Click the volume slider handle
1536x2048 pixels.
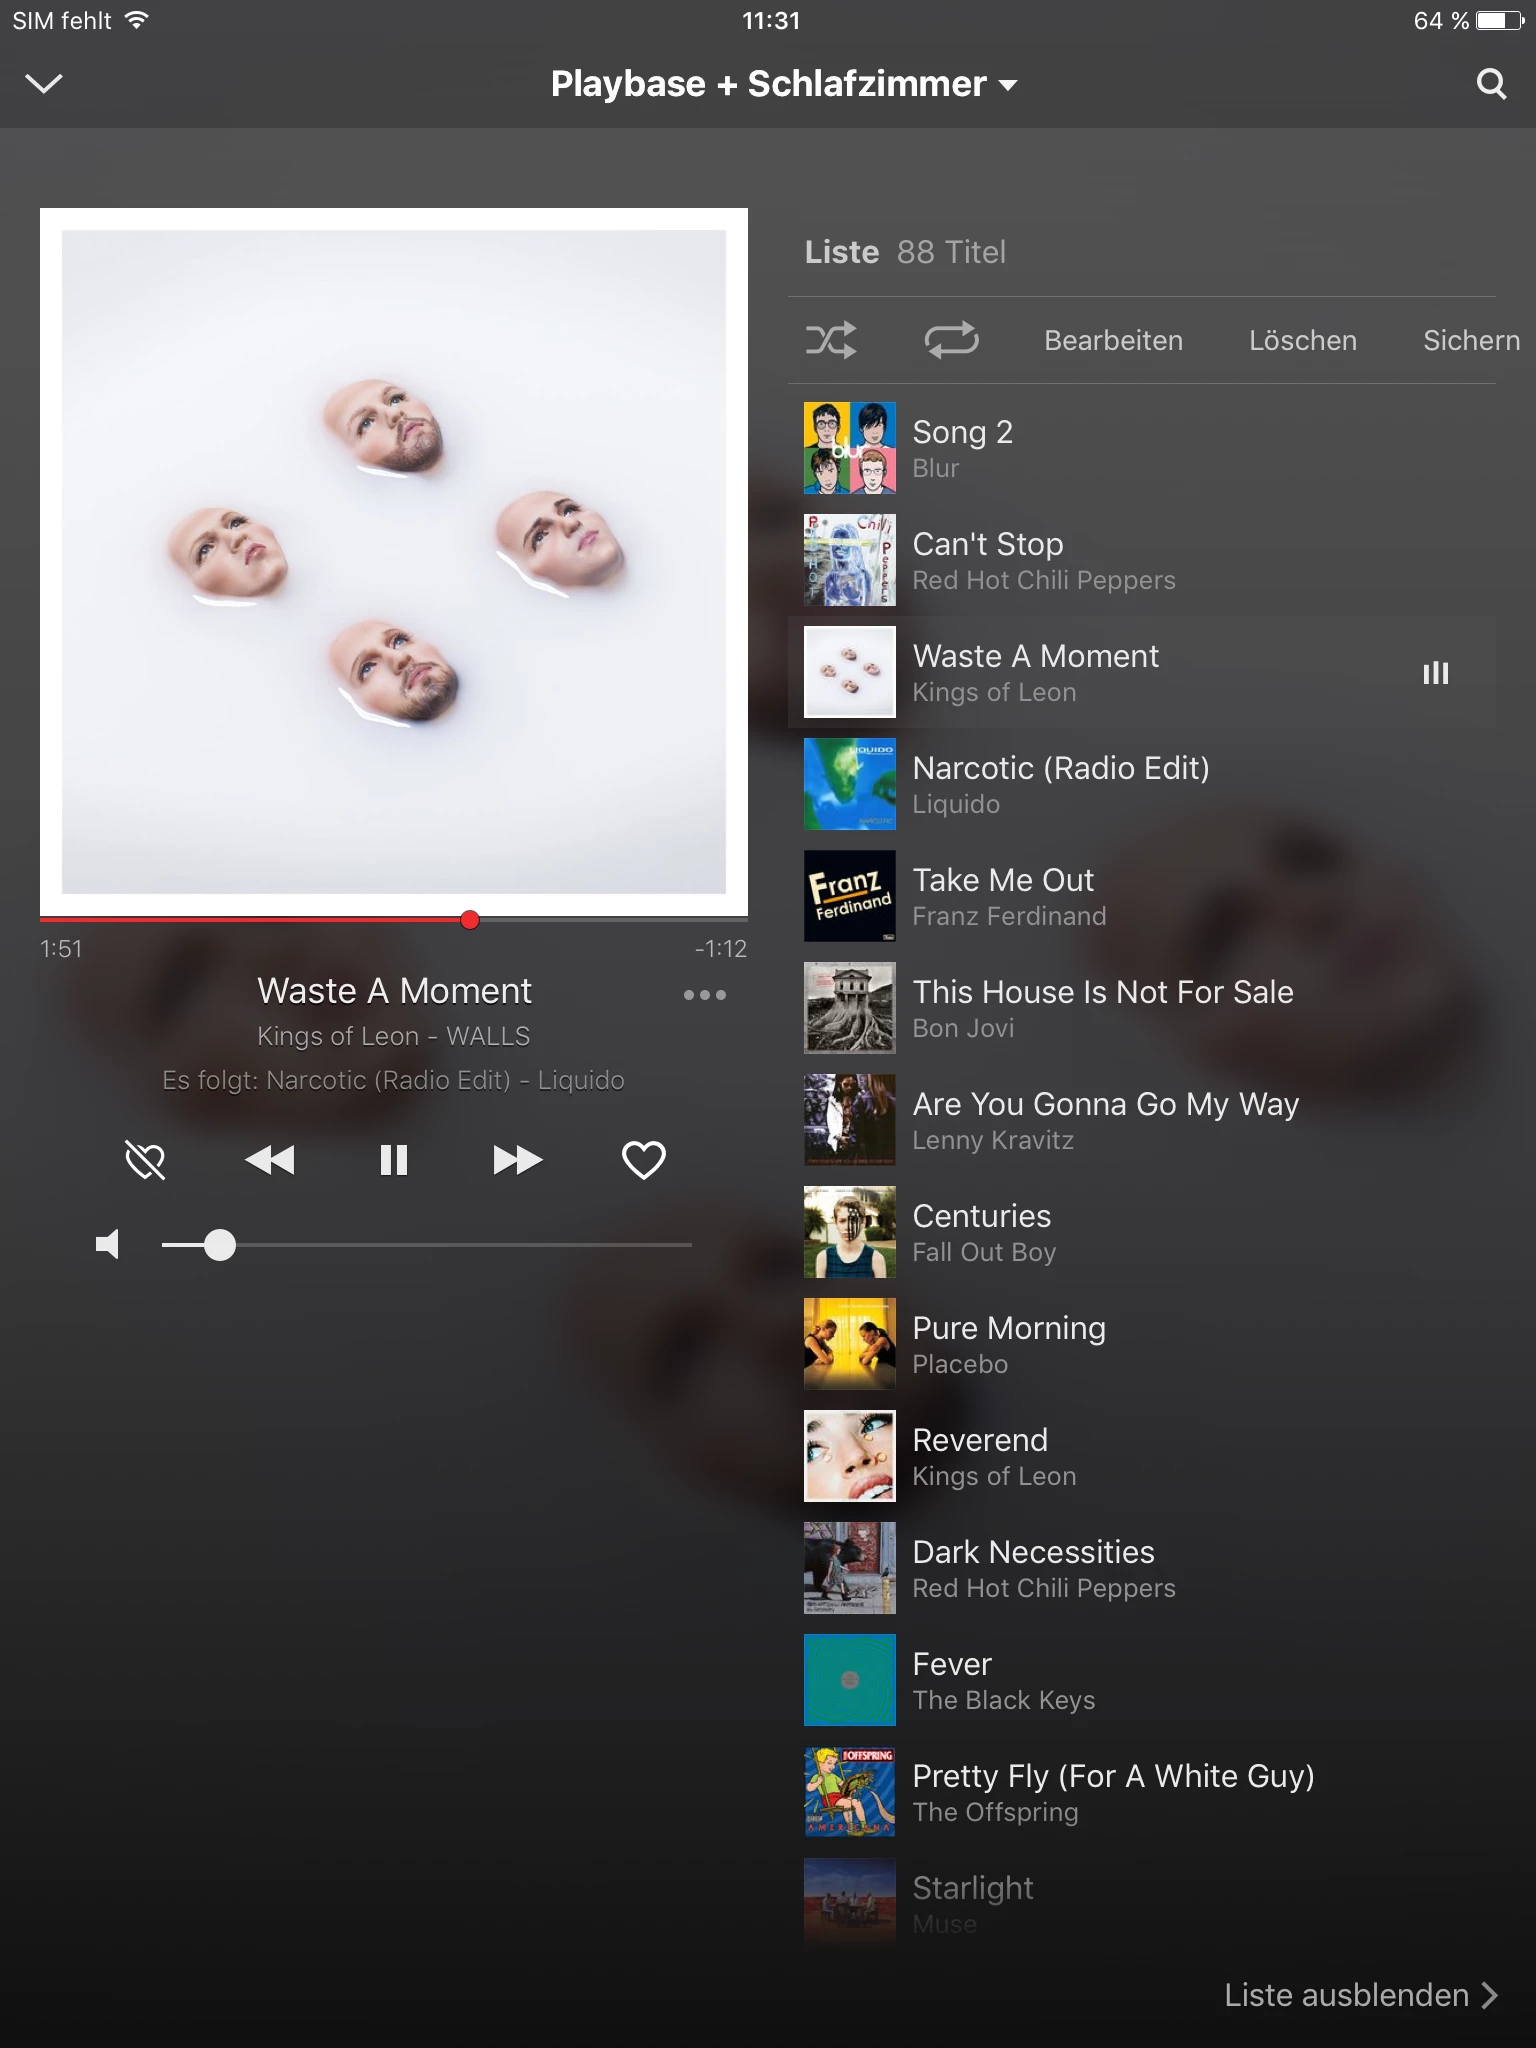(219, 1245)
